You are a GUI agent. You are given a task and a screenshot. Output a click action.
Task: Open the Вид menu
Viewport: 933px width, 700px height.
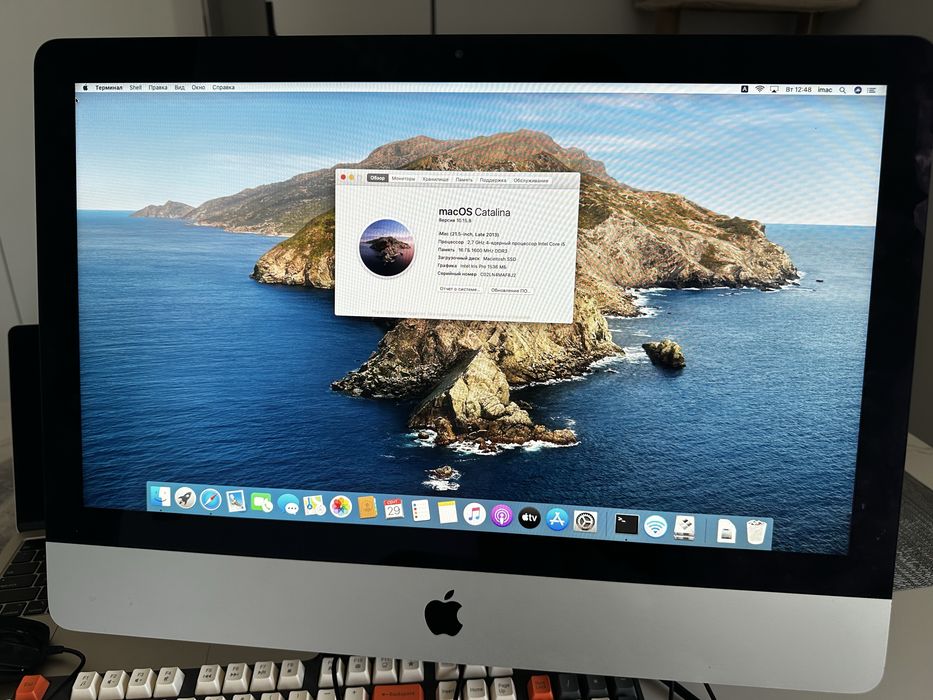[180, 88]
